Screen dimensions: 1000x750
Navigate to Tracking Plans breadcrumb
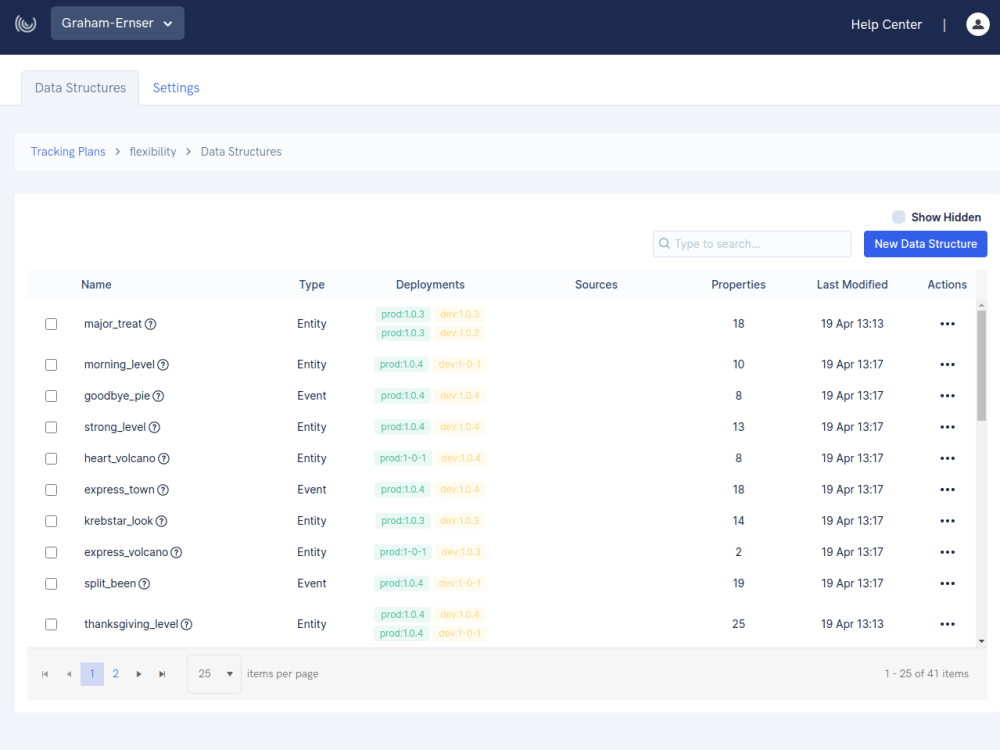(x=68, y=152)
